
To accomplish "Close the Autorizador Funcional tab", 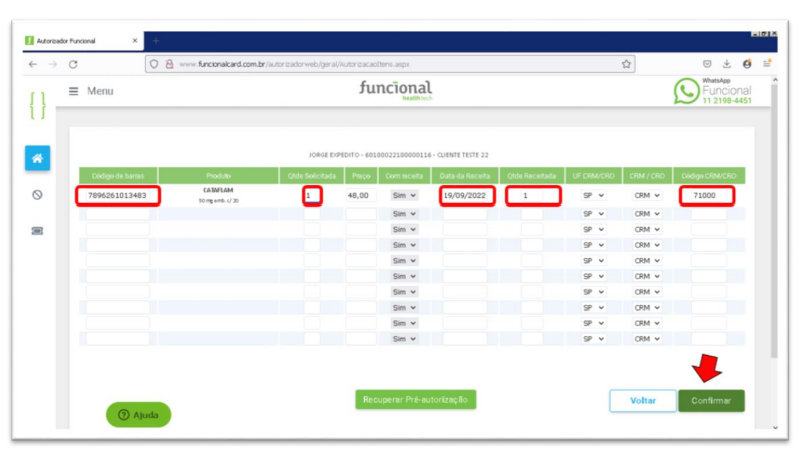I will pyautogui.click(x=135, y=41).
